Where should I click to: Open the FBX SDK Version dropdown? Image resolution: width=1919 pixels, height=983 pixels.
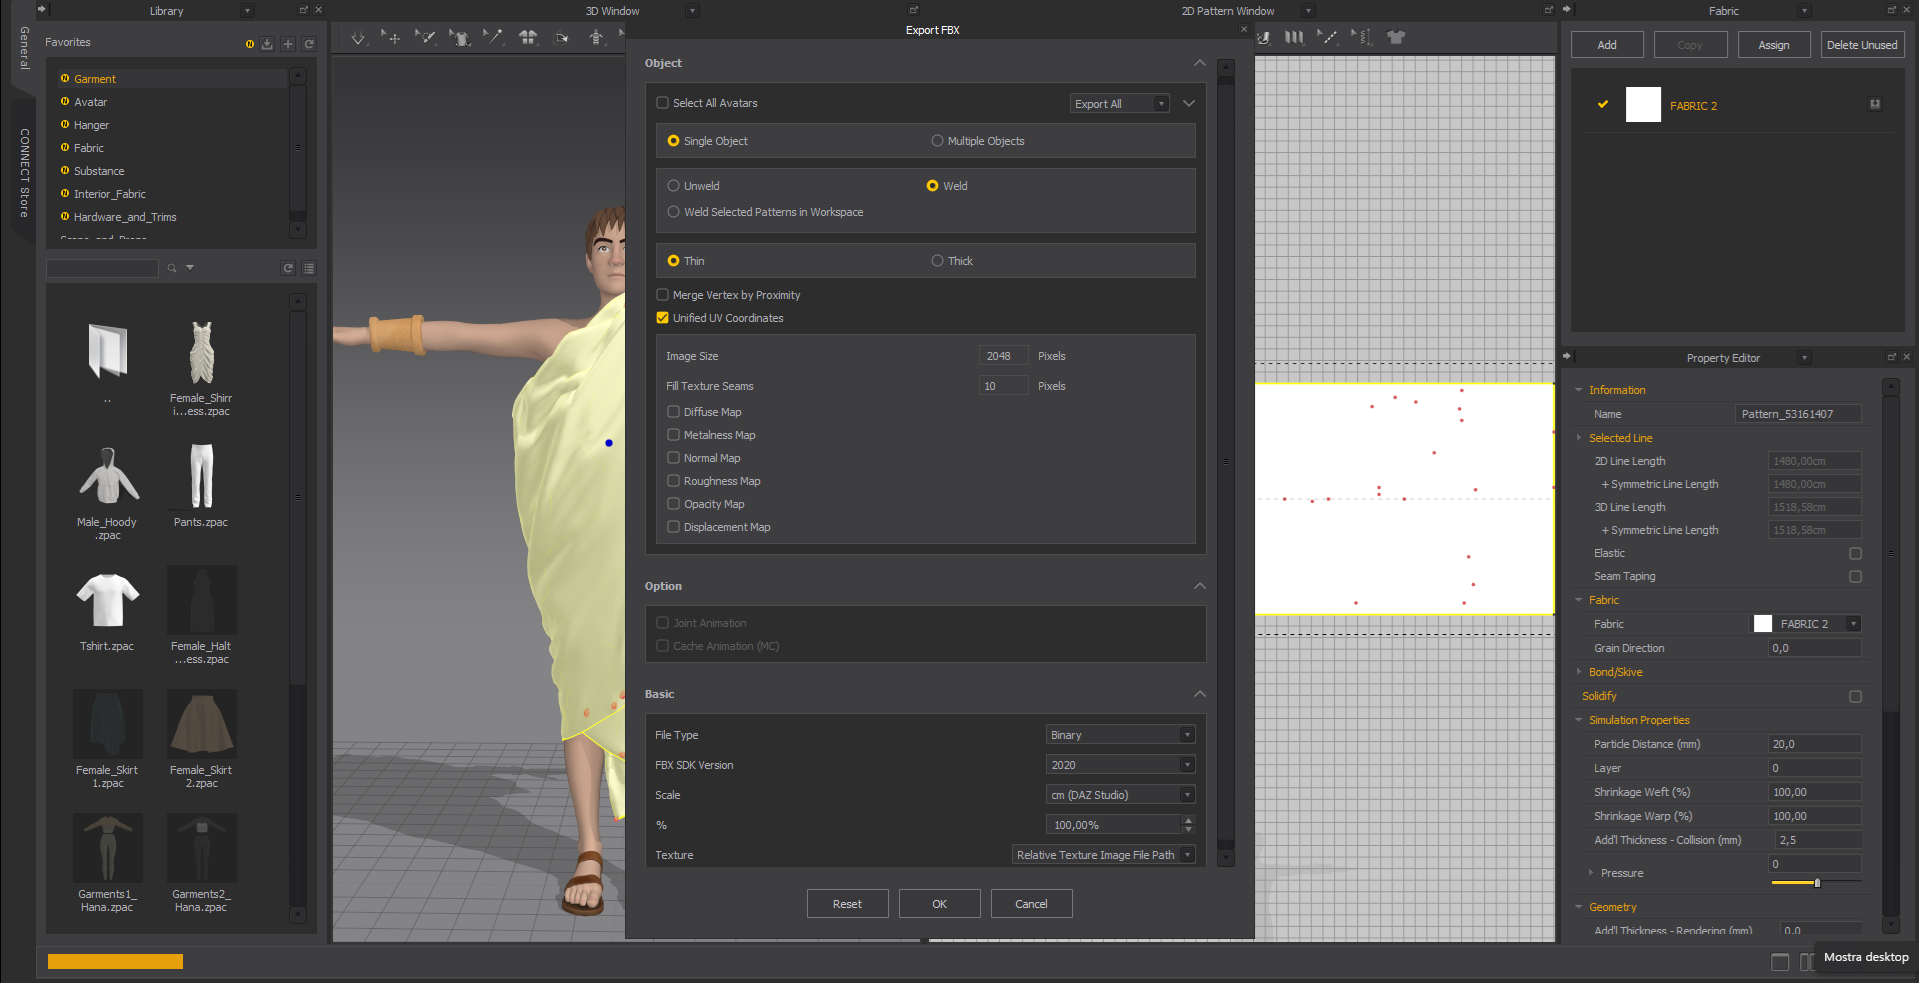pos(1120,765)
